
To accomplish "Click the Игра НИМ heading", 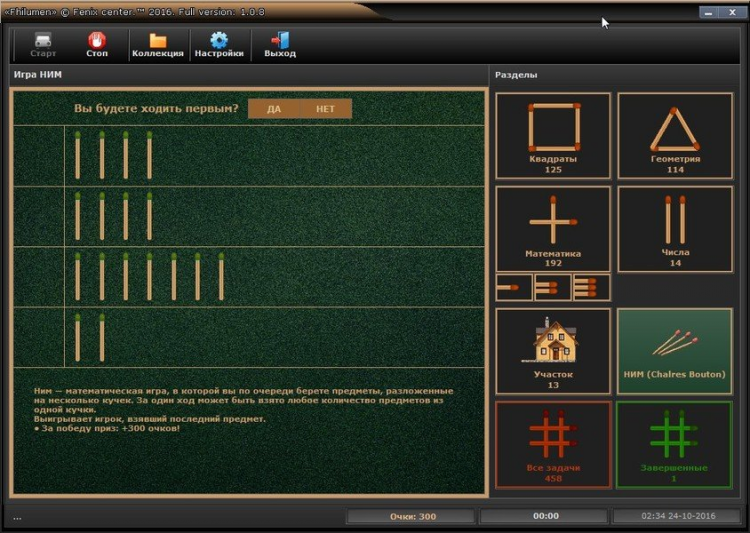I will (x=38, y=75).
